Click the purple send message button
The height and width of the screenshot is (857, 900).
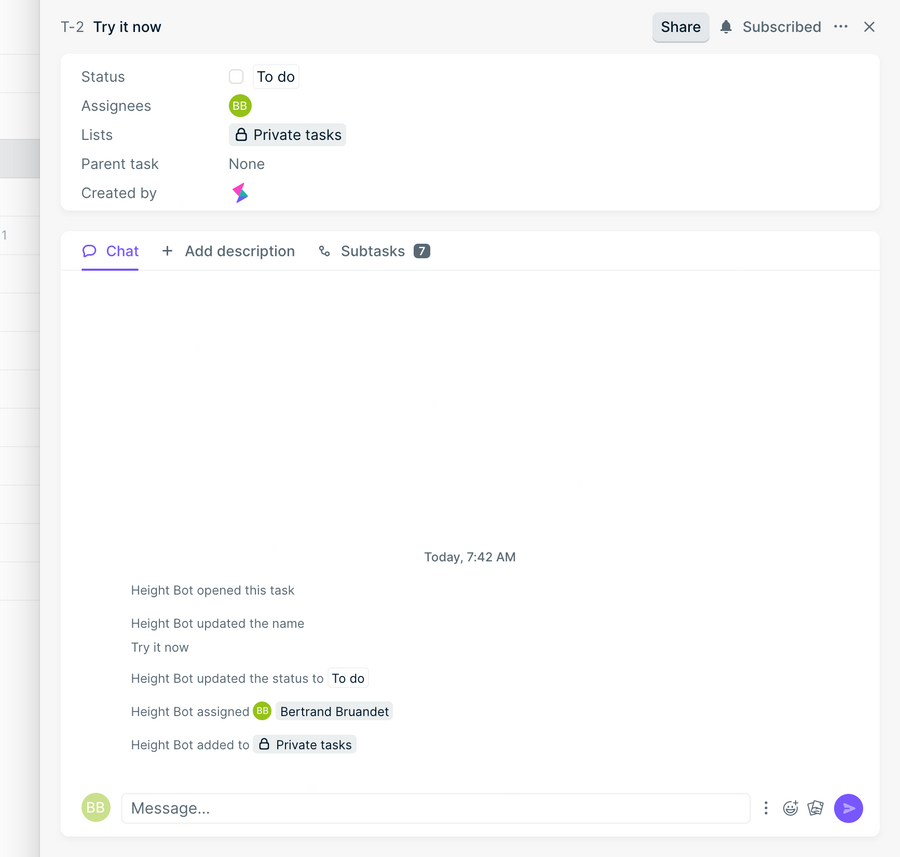(x=848, y=808)
